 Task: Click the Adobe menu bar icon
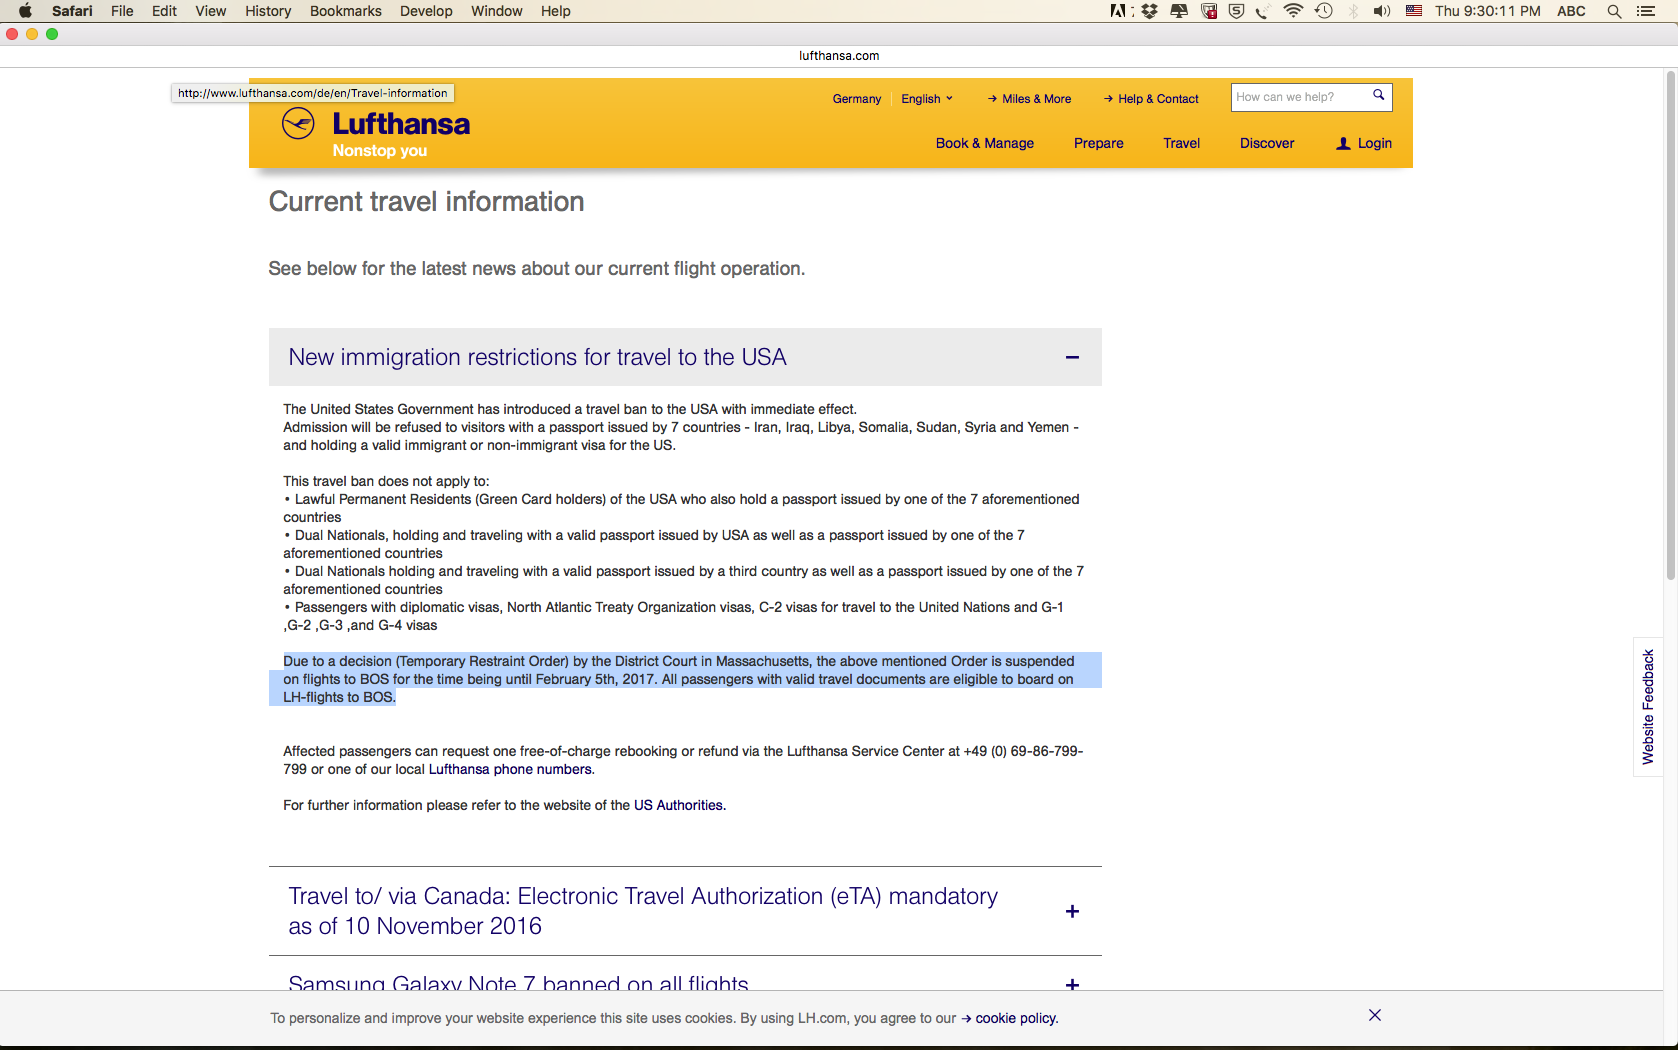1118,11
